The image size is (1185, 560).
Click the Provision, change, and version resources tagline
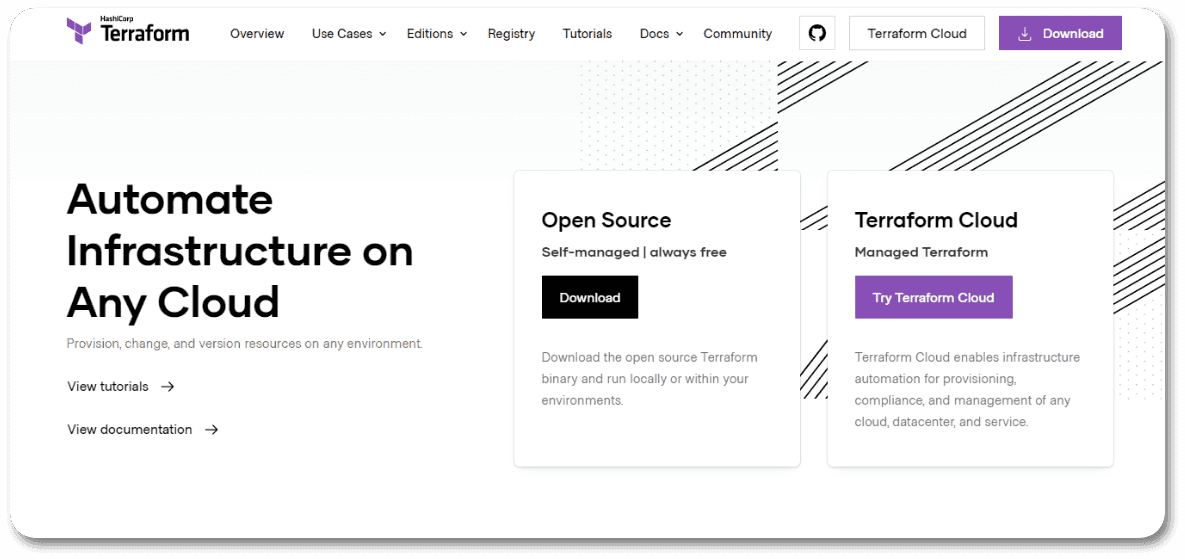coord(245,343)
